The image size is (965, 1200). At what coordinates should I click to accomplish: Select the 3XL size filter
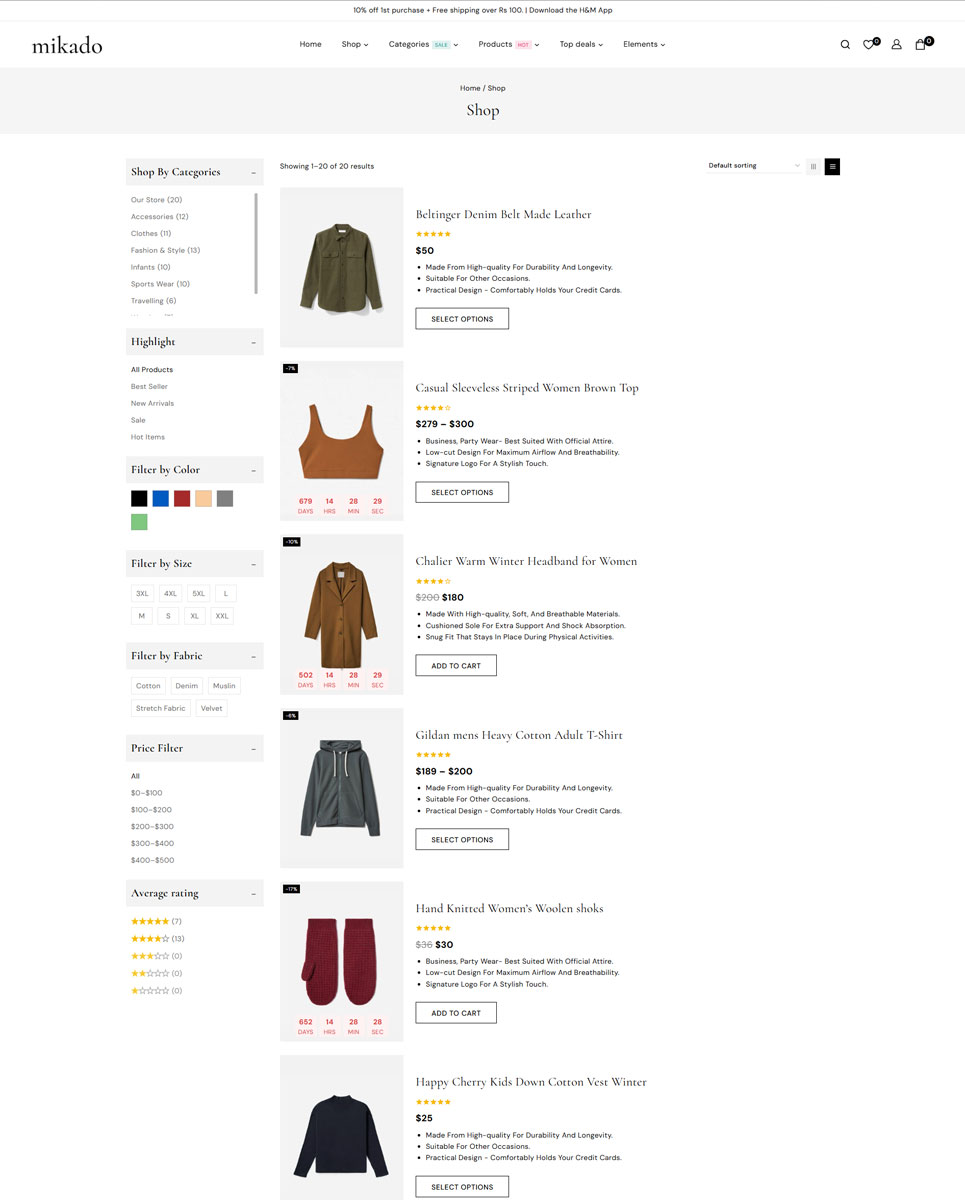click(143, 593)
